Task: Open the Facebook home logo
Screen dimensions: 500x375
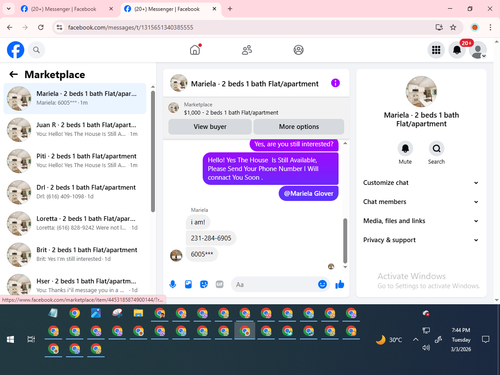Action: point(15,50)
